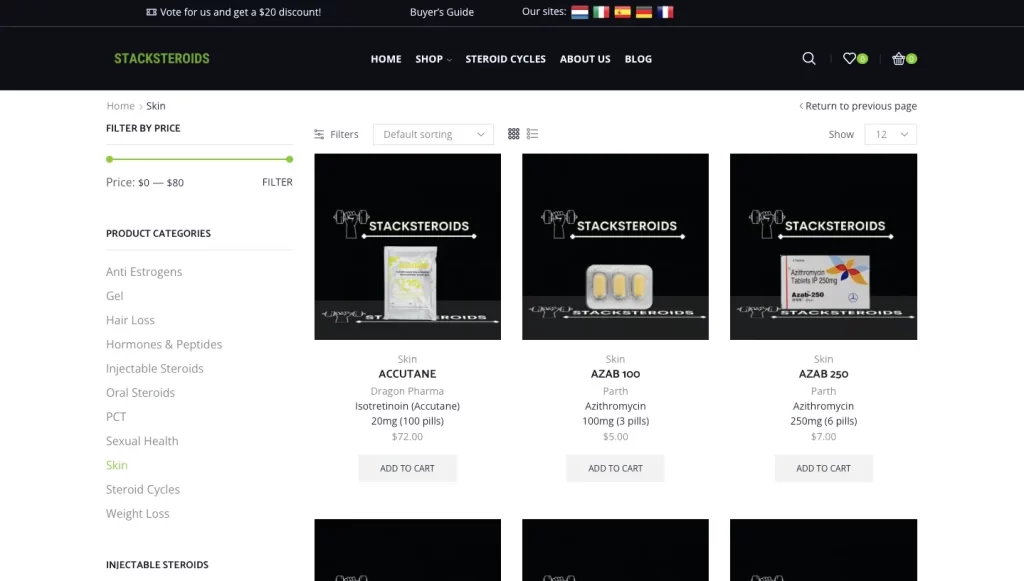
Task: Go to Home breadcrumb
Action: tap(120, 106)
